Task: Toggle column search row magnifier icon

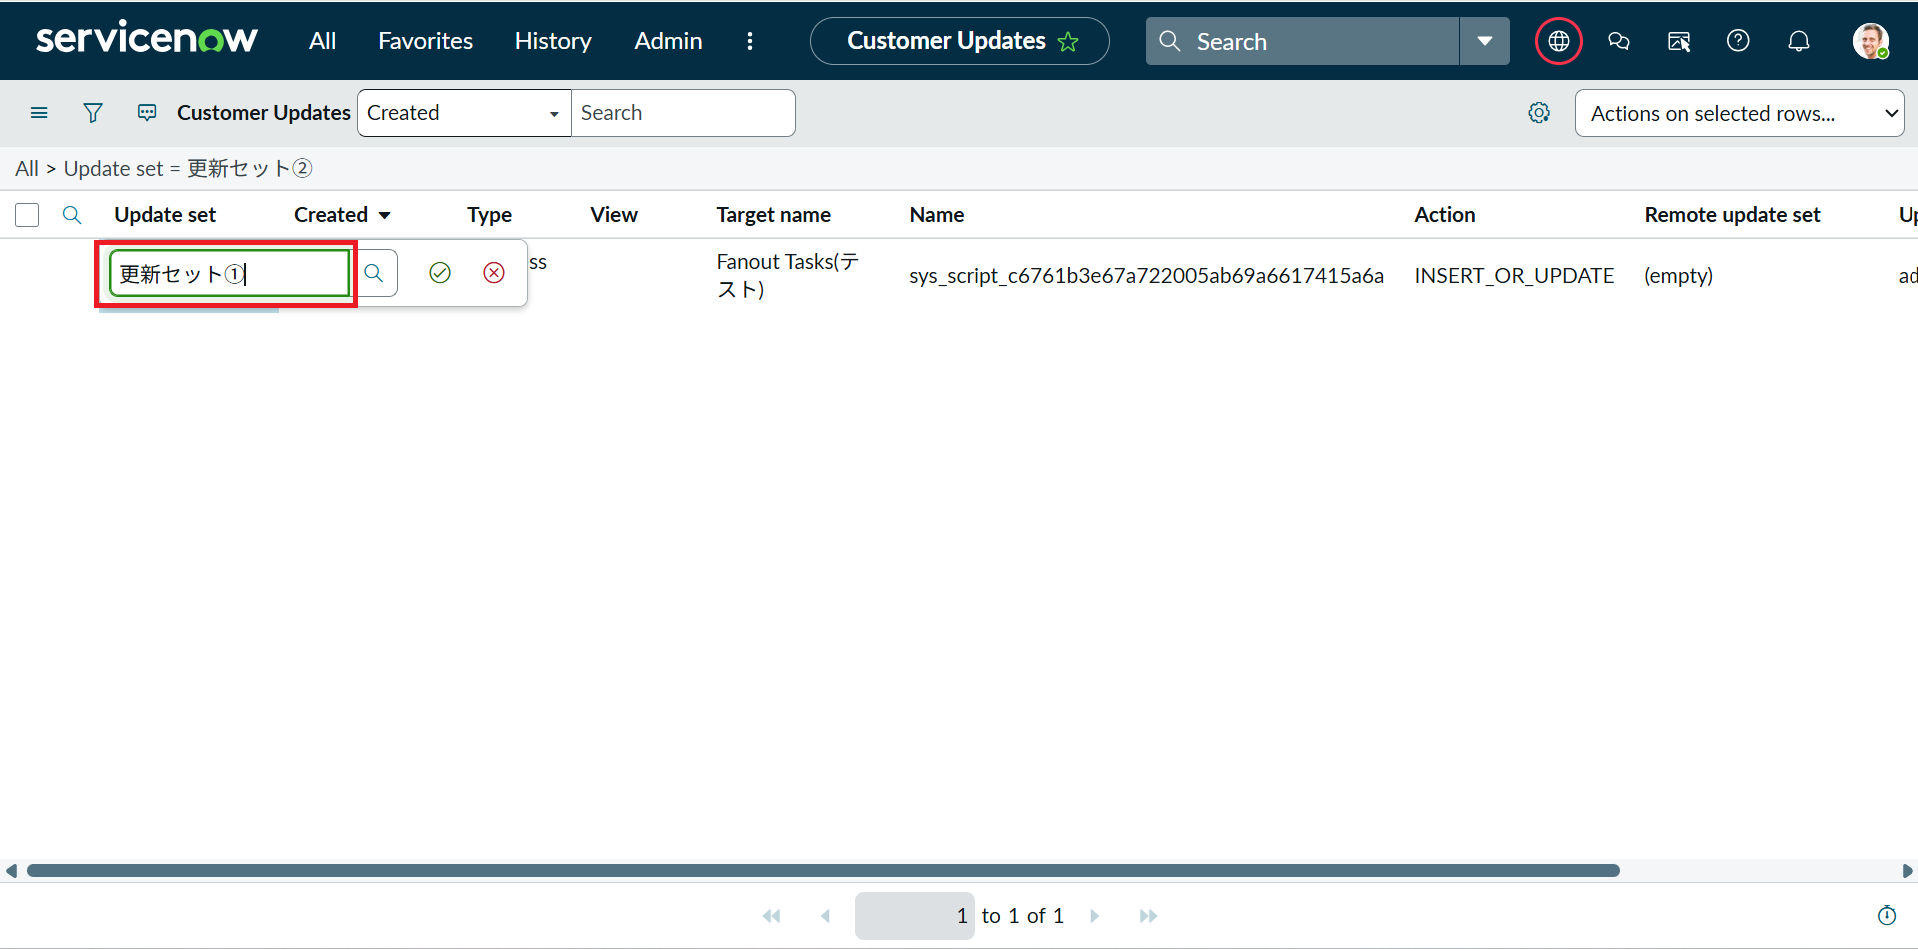Action: (x=72, y=215)
